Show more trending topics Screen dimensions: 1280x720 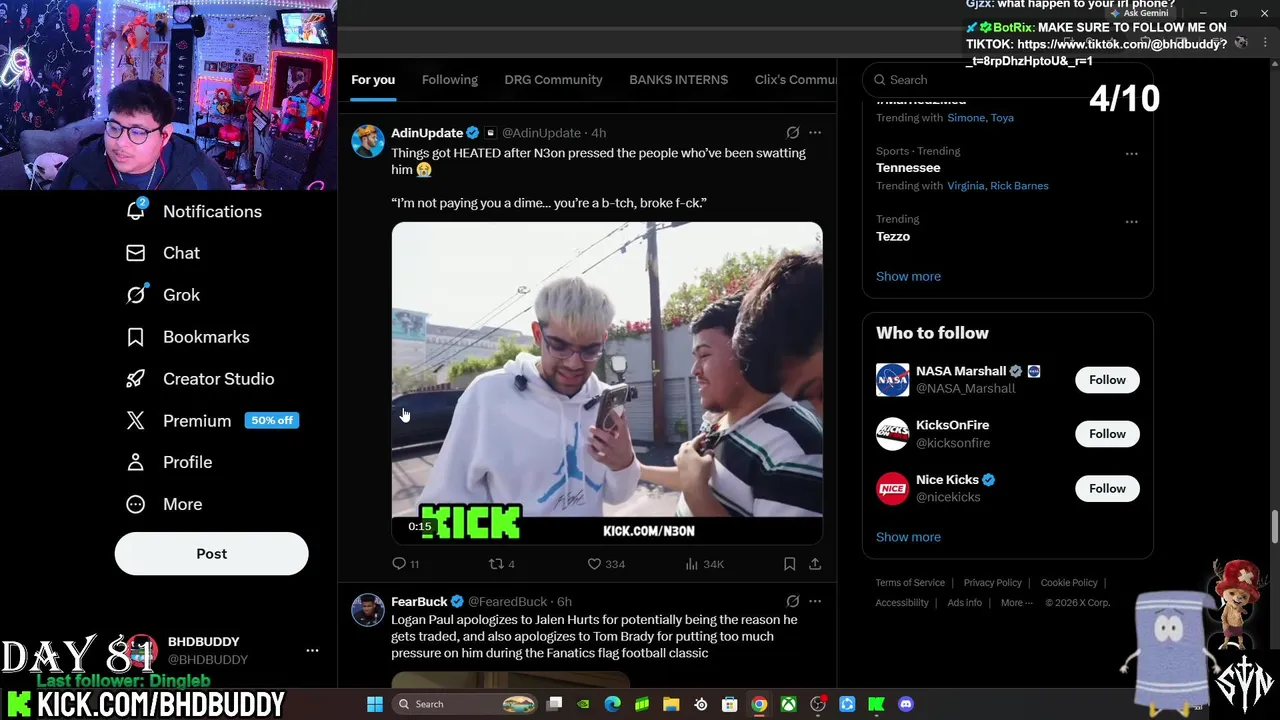[908, 276]
